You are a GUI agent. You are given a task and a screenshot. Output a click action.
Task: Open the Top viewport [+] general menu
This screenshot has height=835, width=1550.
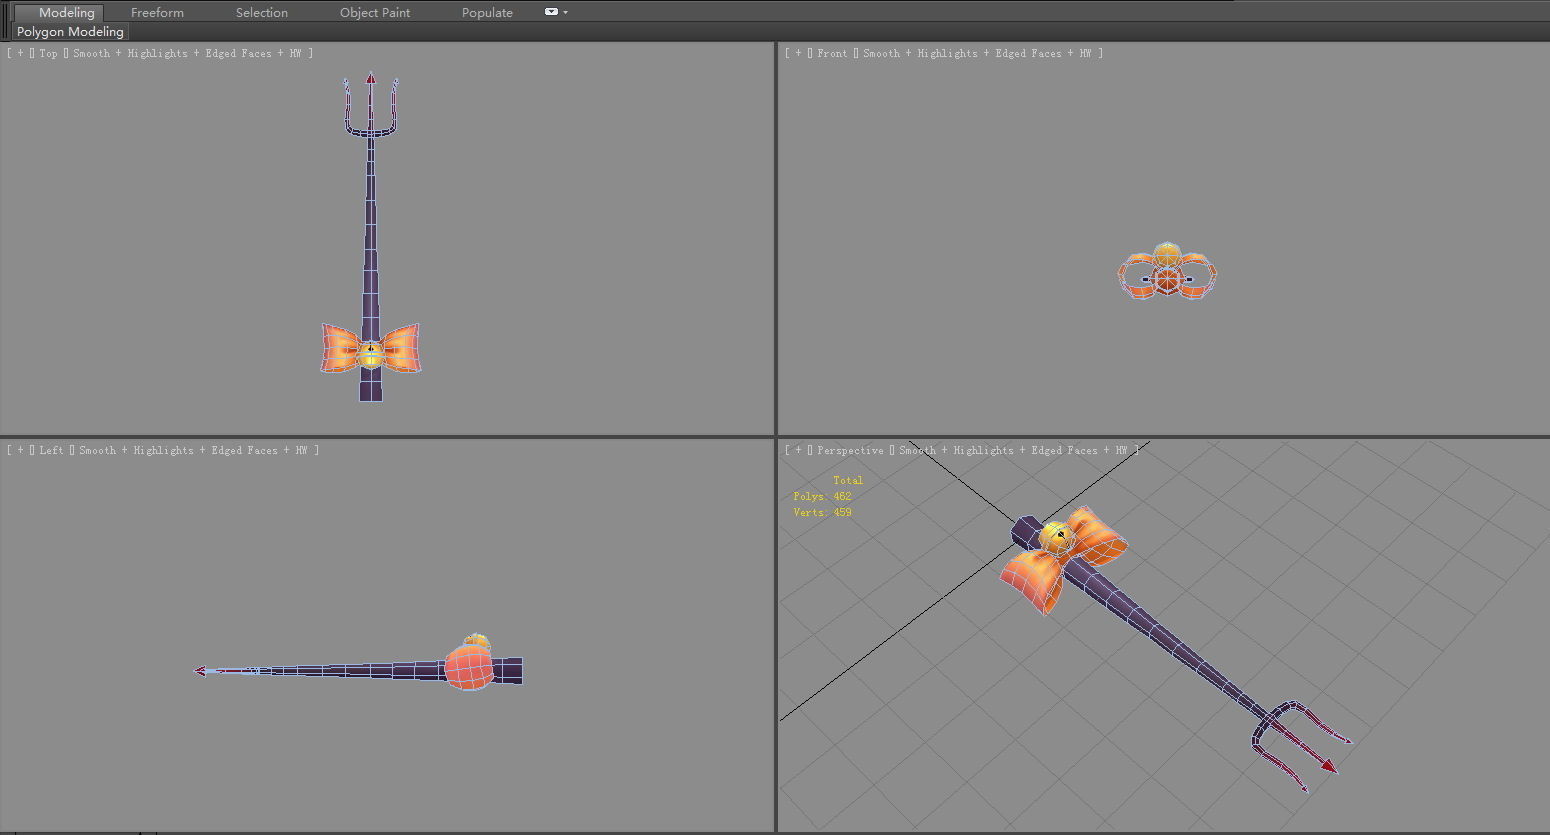(x=20, y=53)
